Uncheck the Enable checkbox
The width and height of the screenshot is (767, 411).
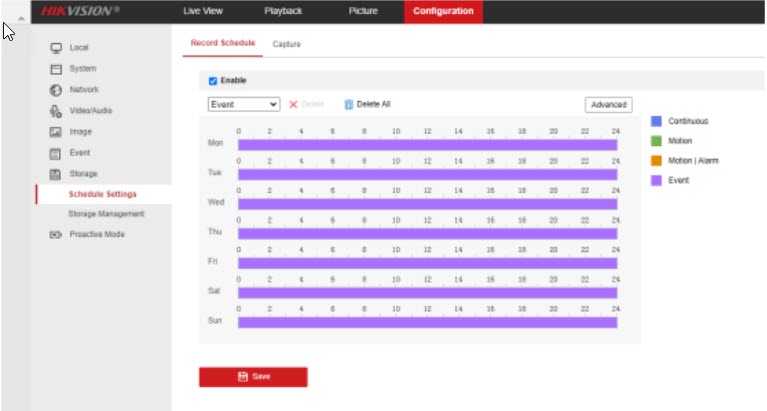213,81
